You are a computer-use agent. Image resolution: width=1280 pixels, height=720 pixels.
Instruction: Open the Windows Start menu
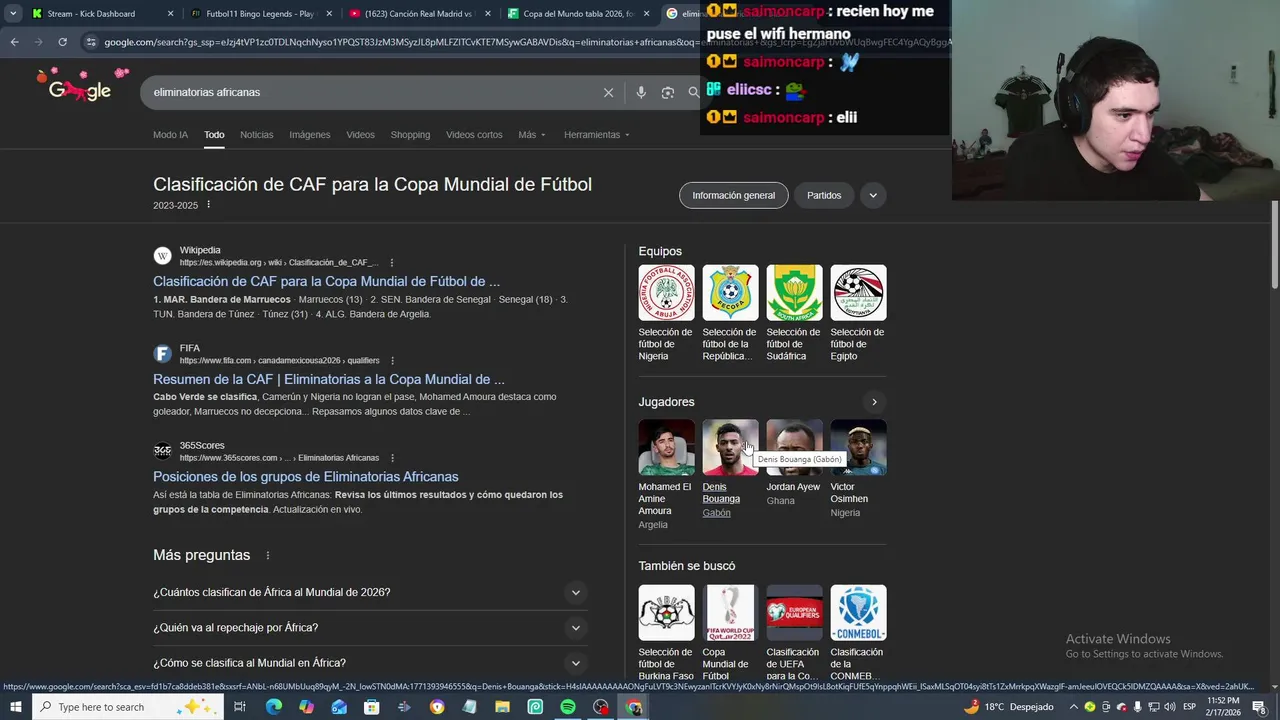[15, 707]
